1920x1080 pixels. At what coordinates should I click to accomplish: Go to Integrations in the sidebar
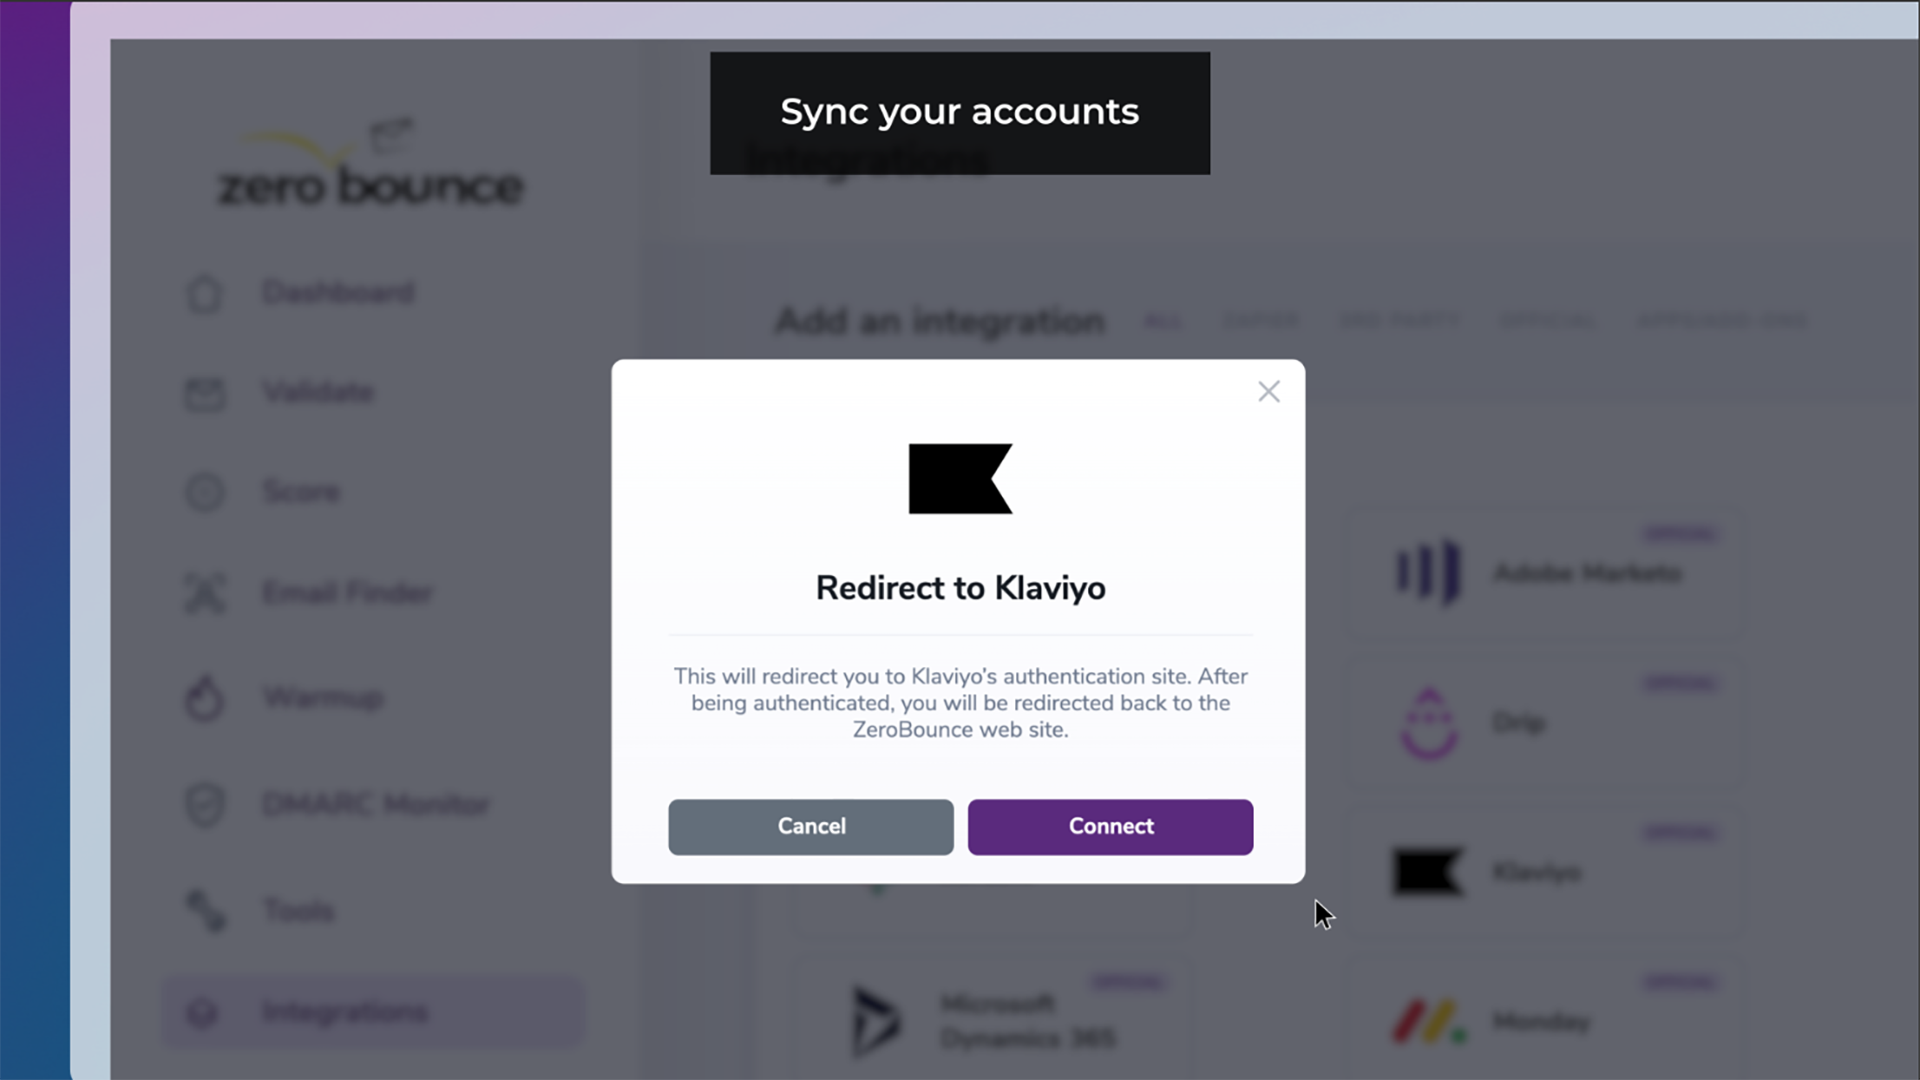(344, 1013)
